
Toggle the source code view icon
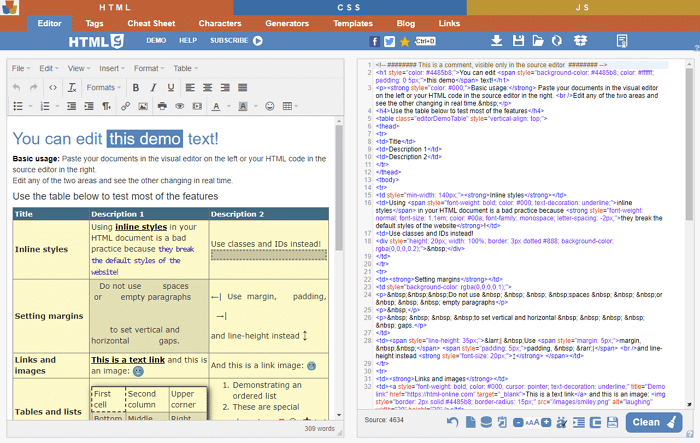click(x=54, y=87)
